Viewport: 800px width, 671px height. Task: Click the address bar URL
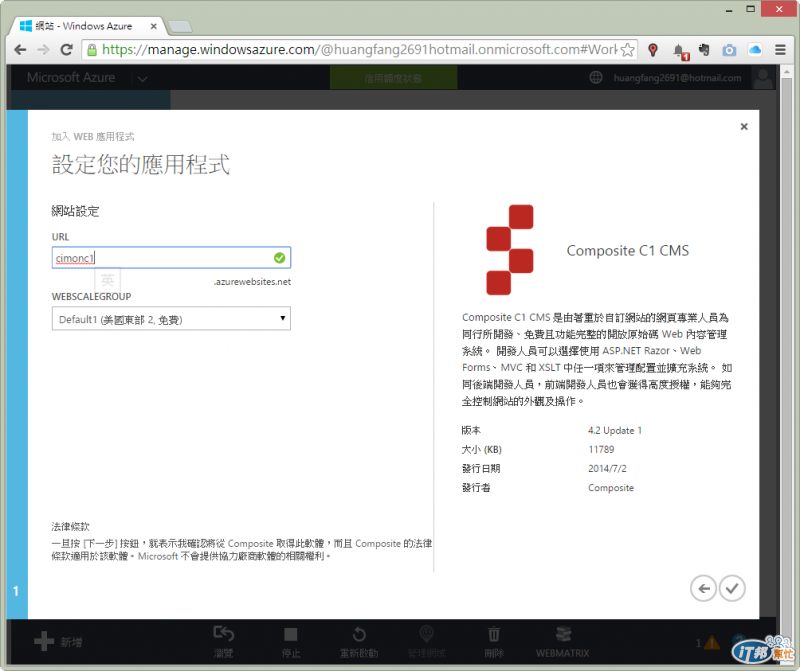pyautogui.click(x=359, y=49)
